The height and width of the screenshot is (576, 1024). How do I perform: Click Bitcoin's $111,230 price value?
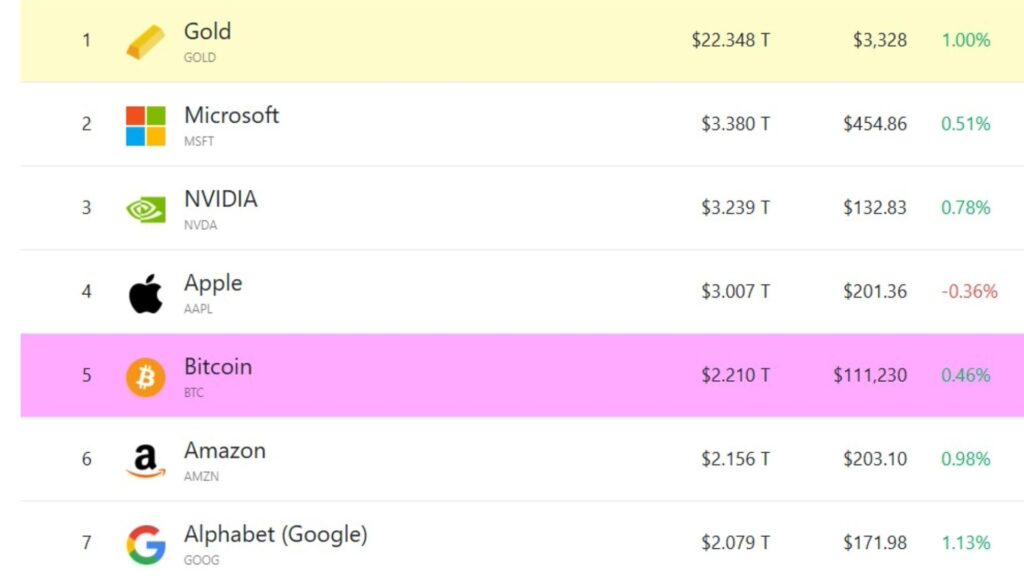870,376
